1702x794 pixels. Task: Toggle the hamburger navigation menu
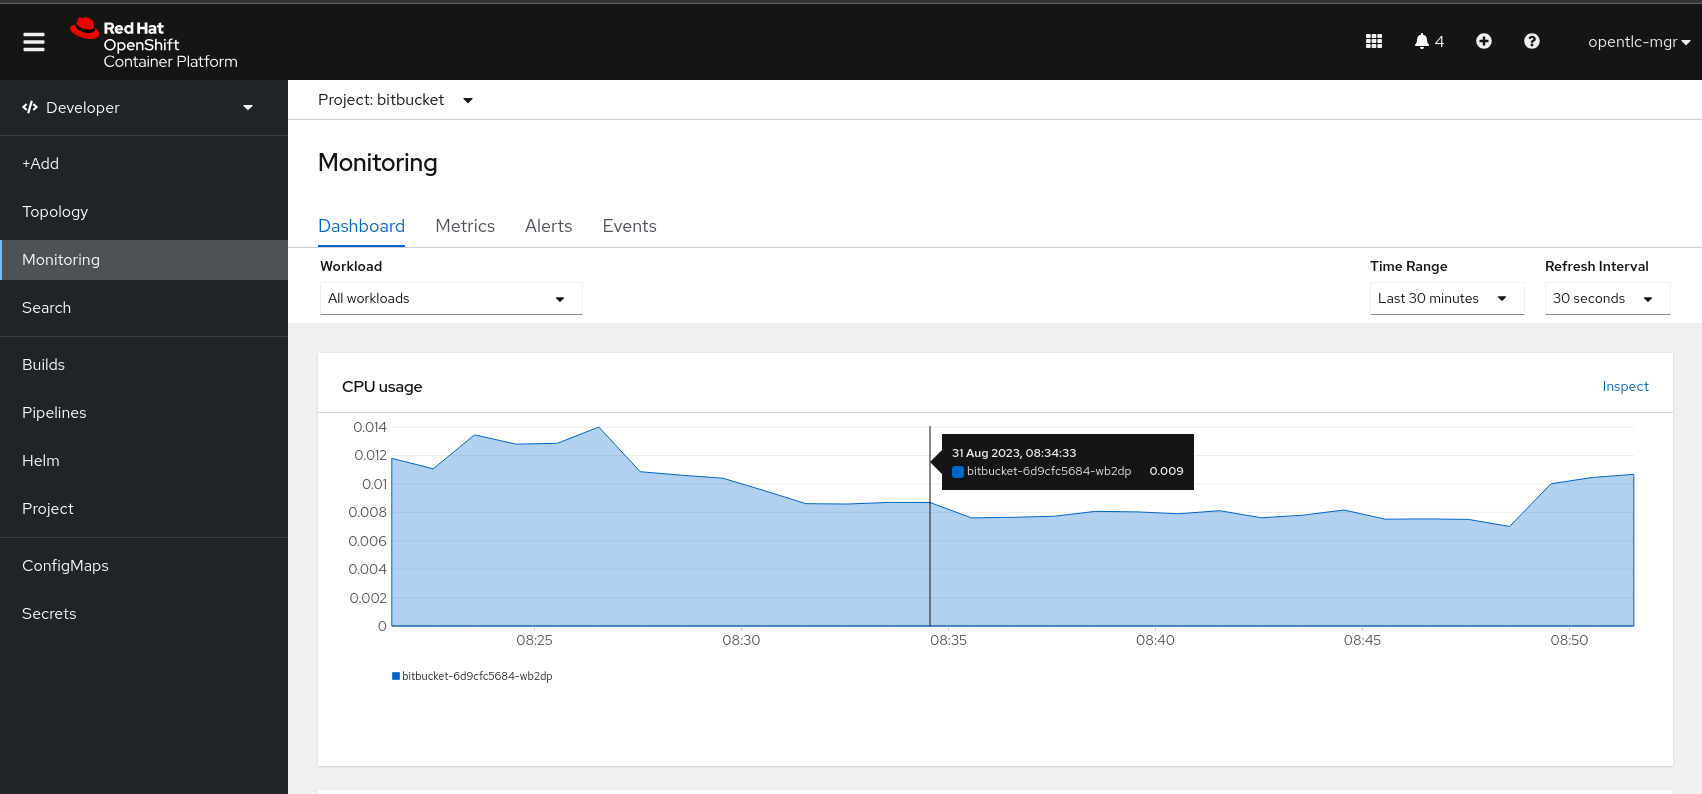pos(34,42)
